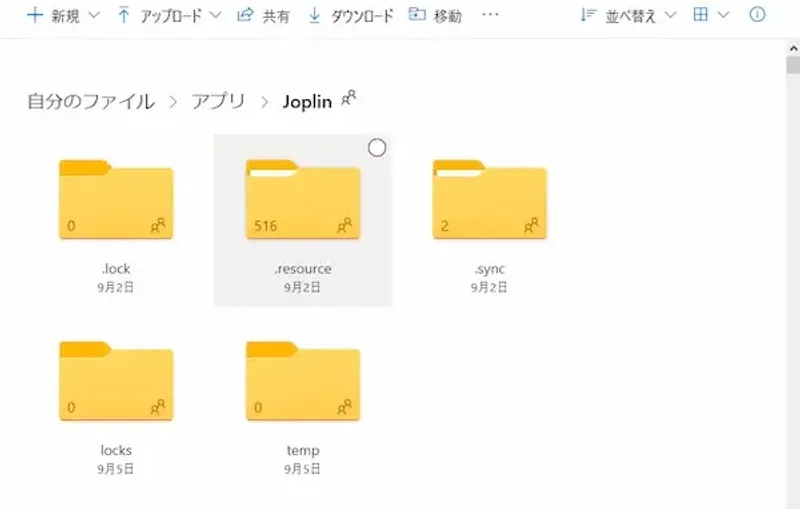The image size is (800, 509).
Task: Open the .lock folder icon
Action: pyautogui.click(x=116, y=200)
